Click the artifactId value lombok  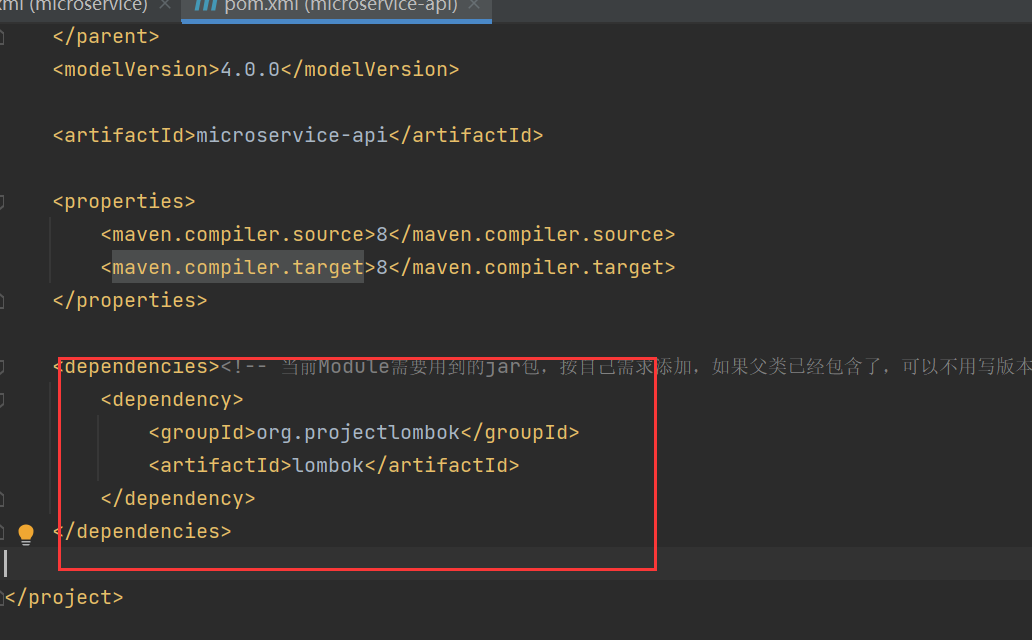coord(328,466)
